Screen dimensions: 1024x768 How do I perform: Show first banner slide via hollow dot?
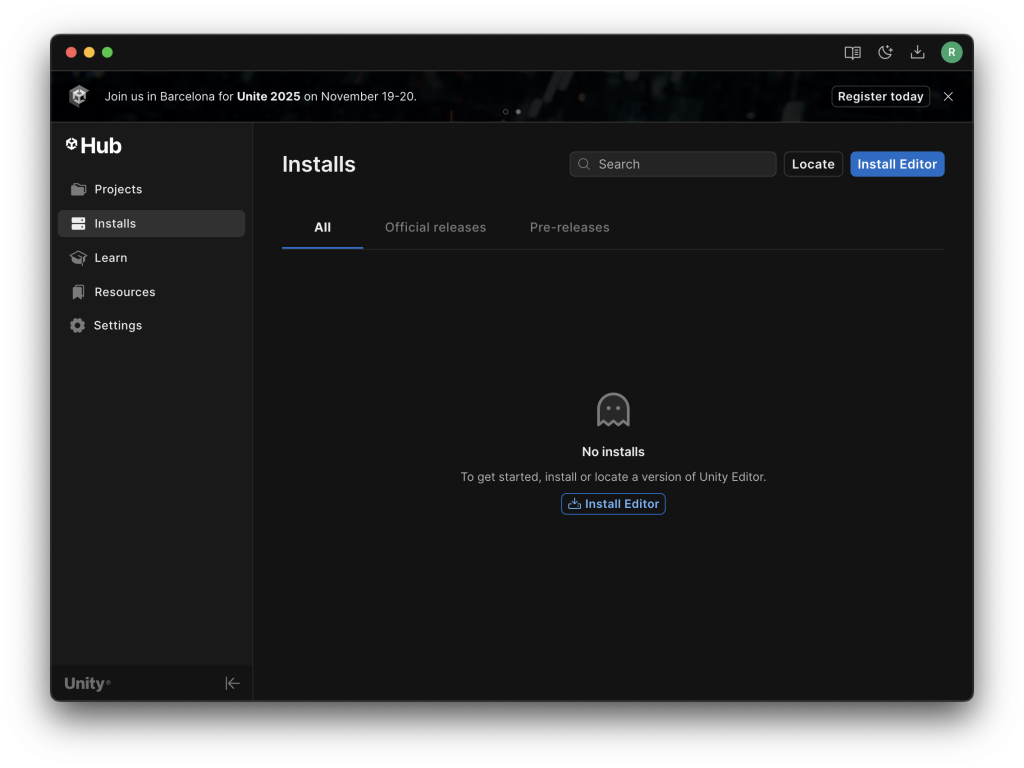[505, 112]
